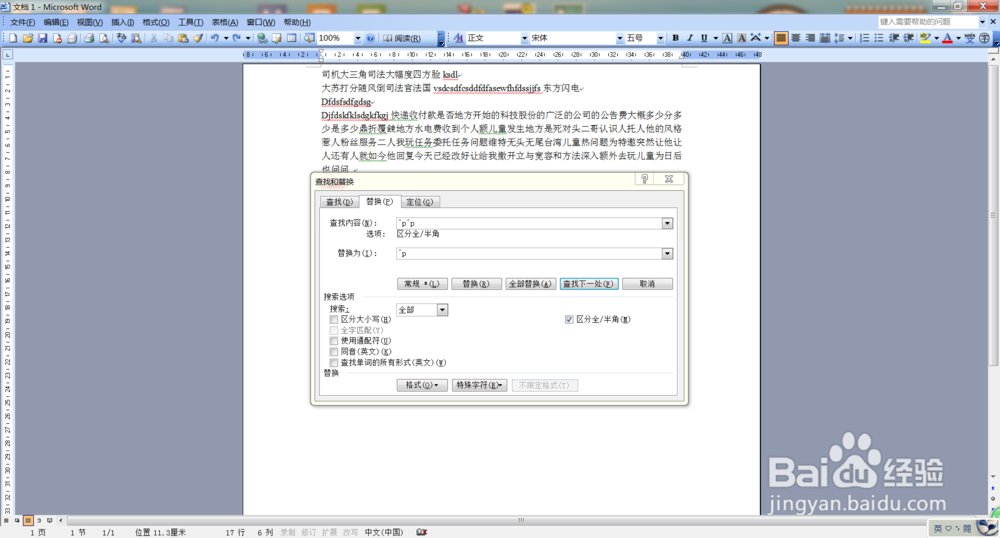Image resolution: width=1000 pixels, height=538 pixels.
Task: Select justified alignment icon
Action: (x=781, y=38)
